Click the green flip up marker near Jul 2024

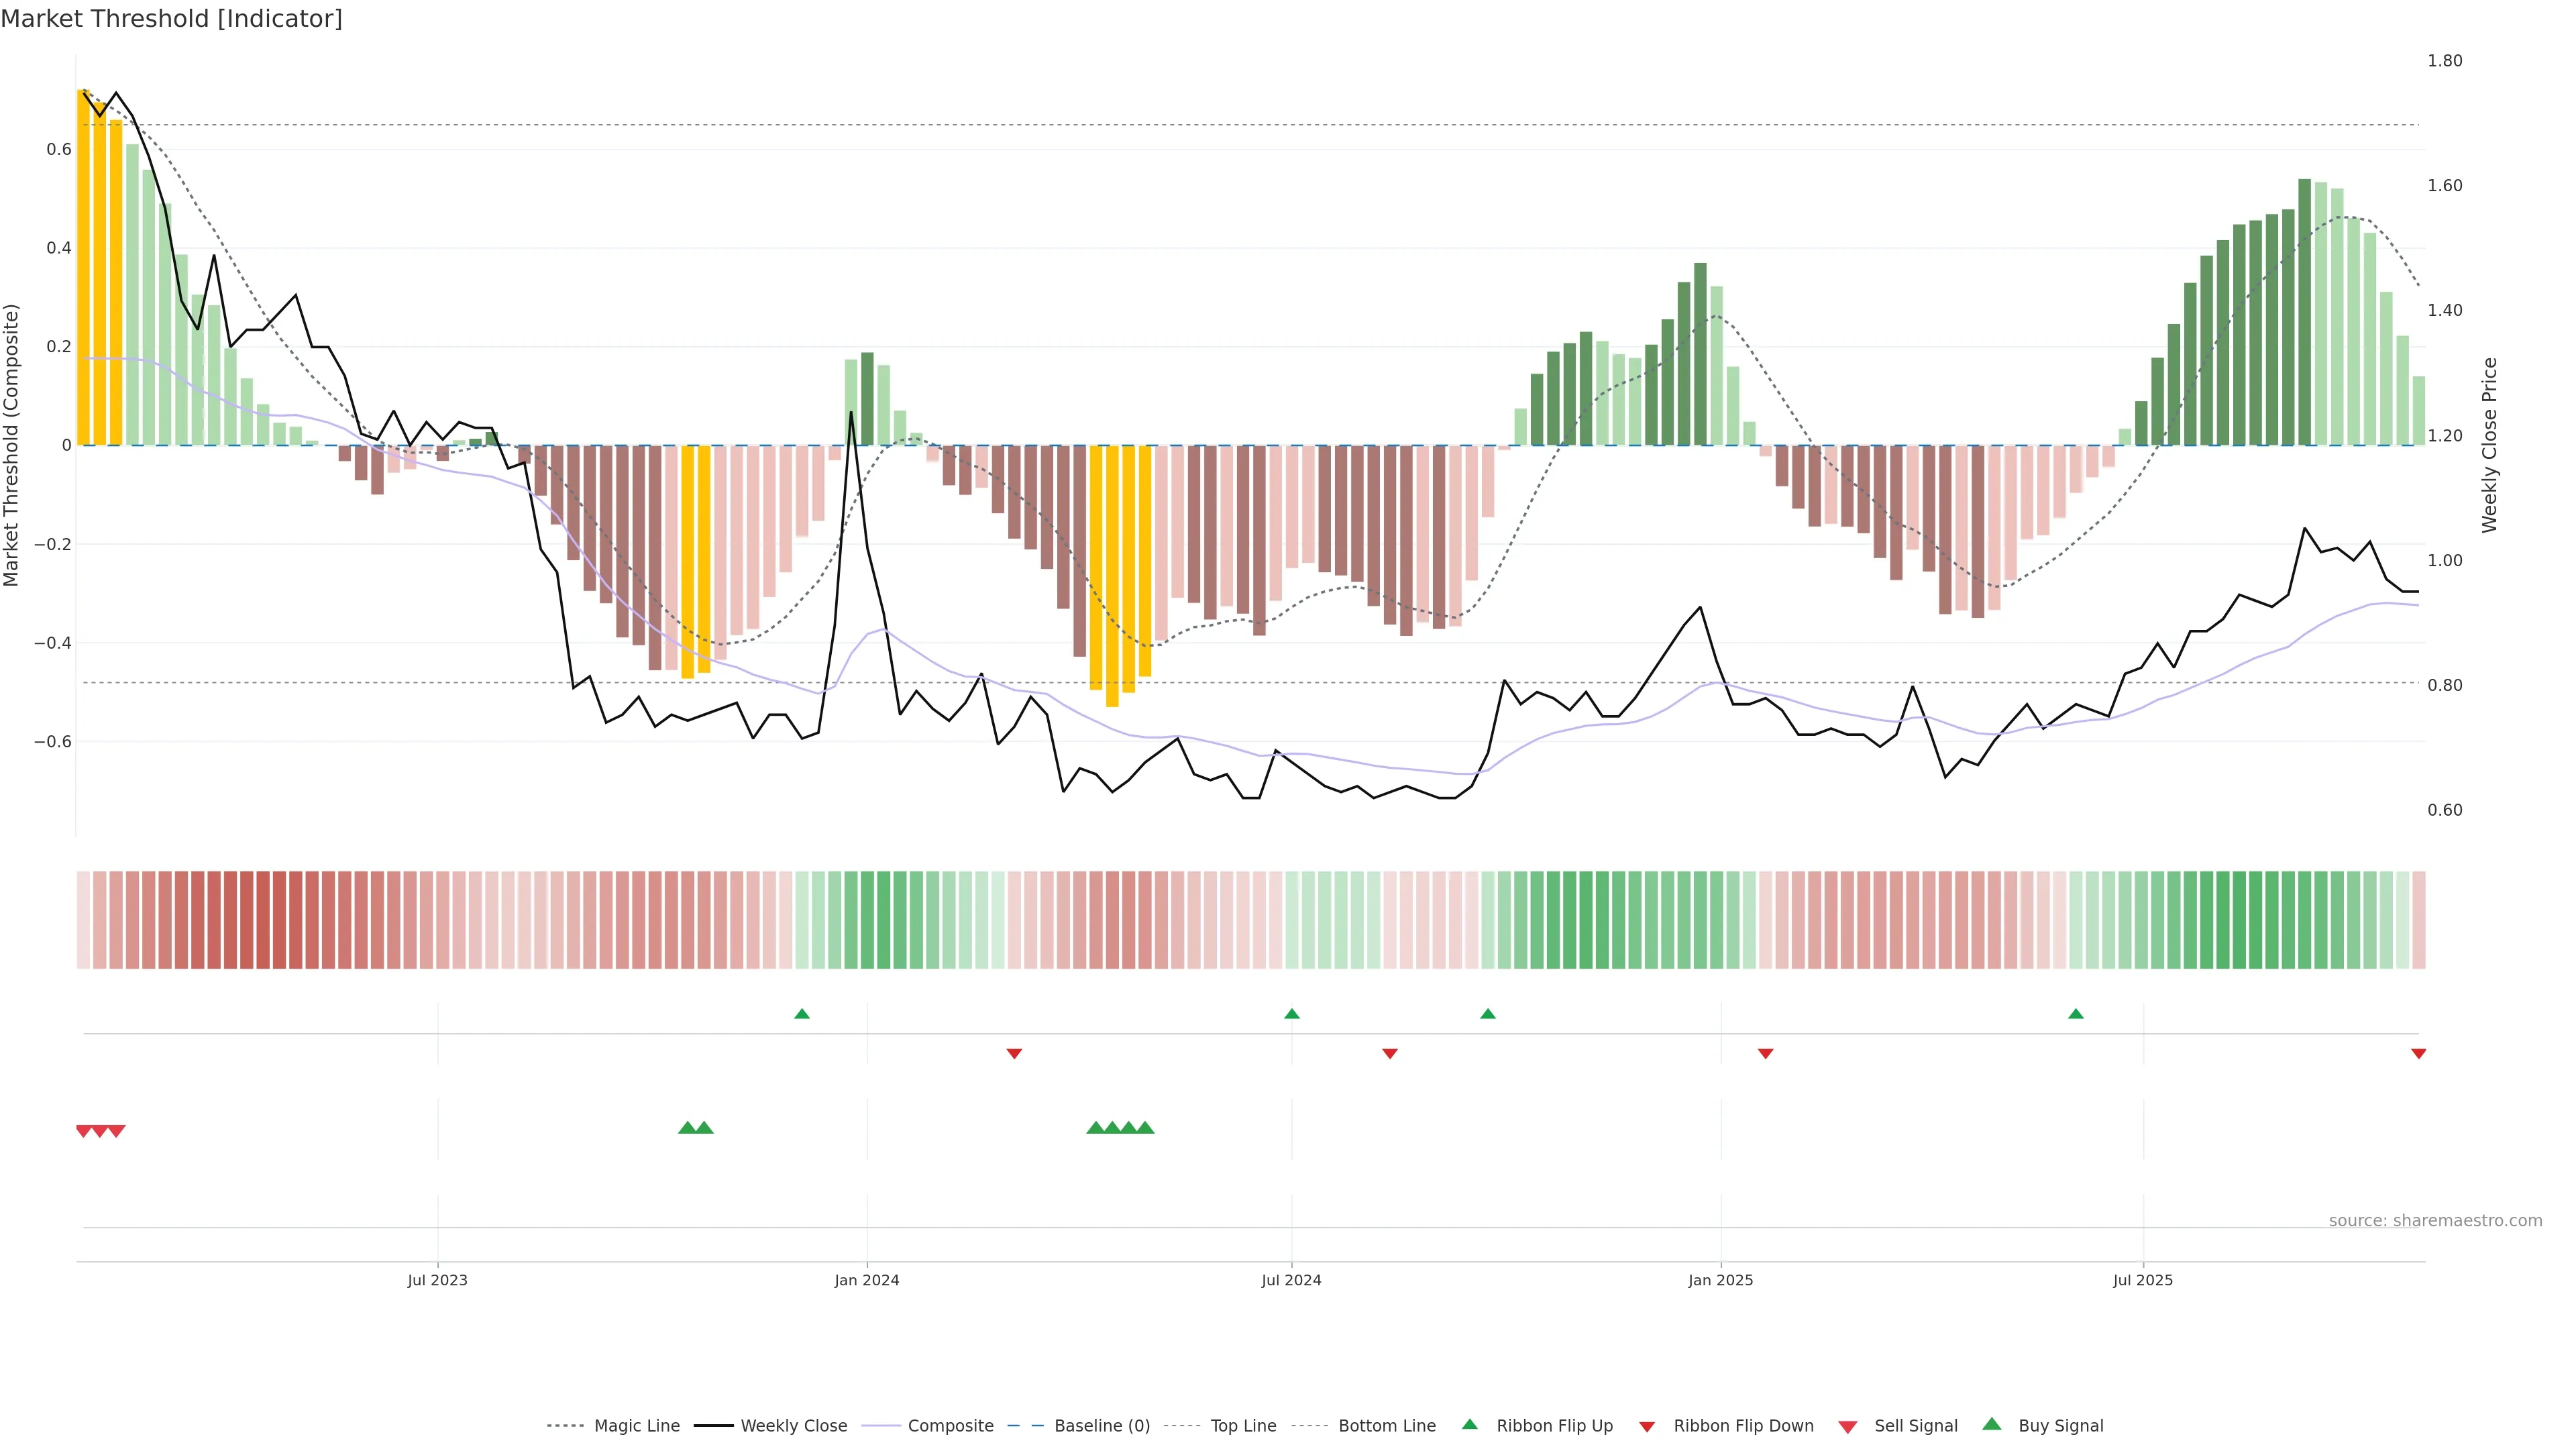(1291, 1014)
